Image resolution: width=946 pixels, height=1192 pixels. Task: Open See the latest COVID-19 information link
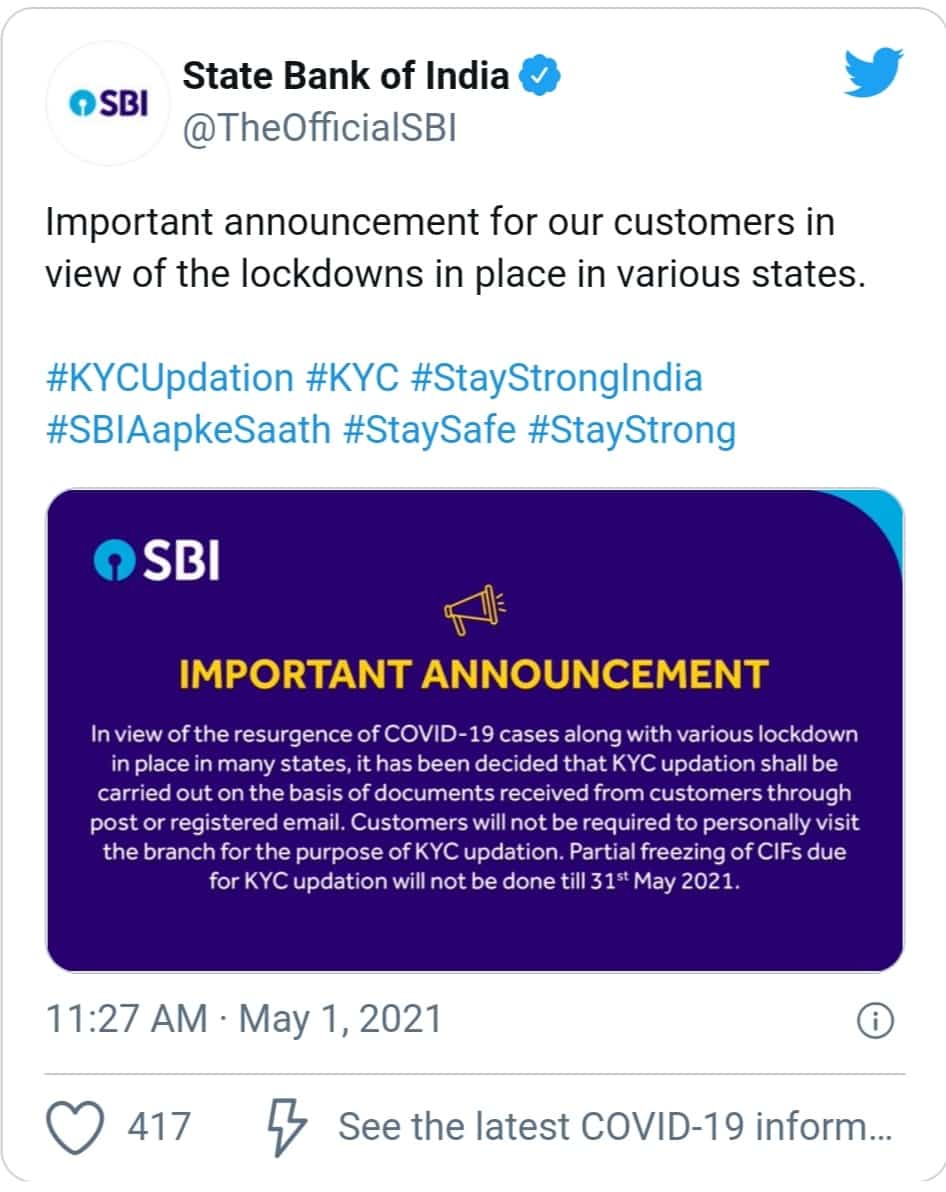(x=615, y=1127)
